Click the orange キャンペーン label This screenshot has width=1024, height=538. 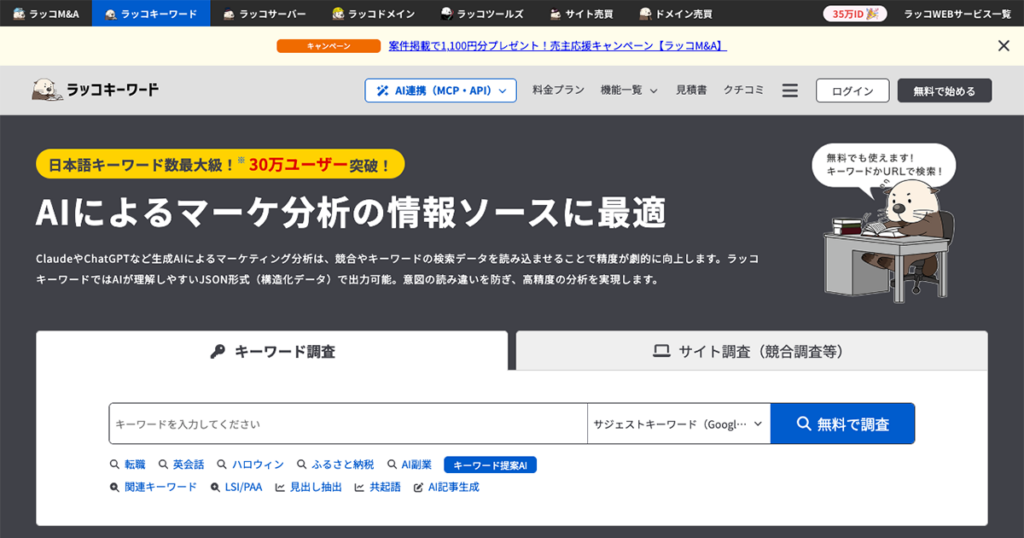pyautogui.click(x=328, y=46)
